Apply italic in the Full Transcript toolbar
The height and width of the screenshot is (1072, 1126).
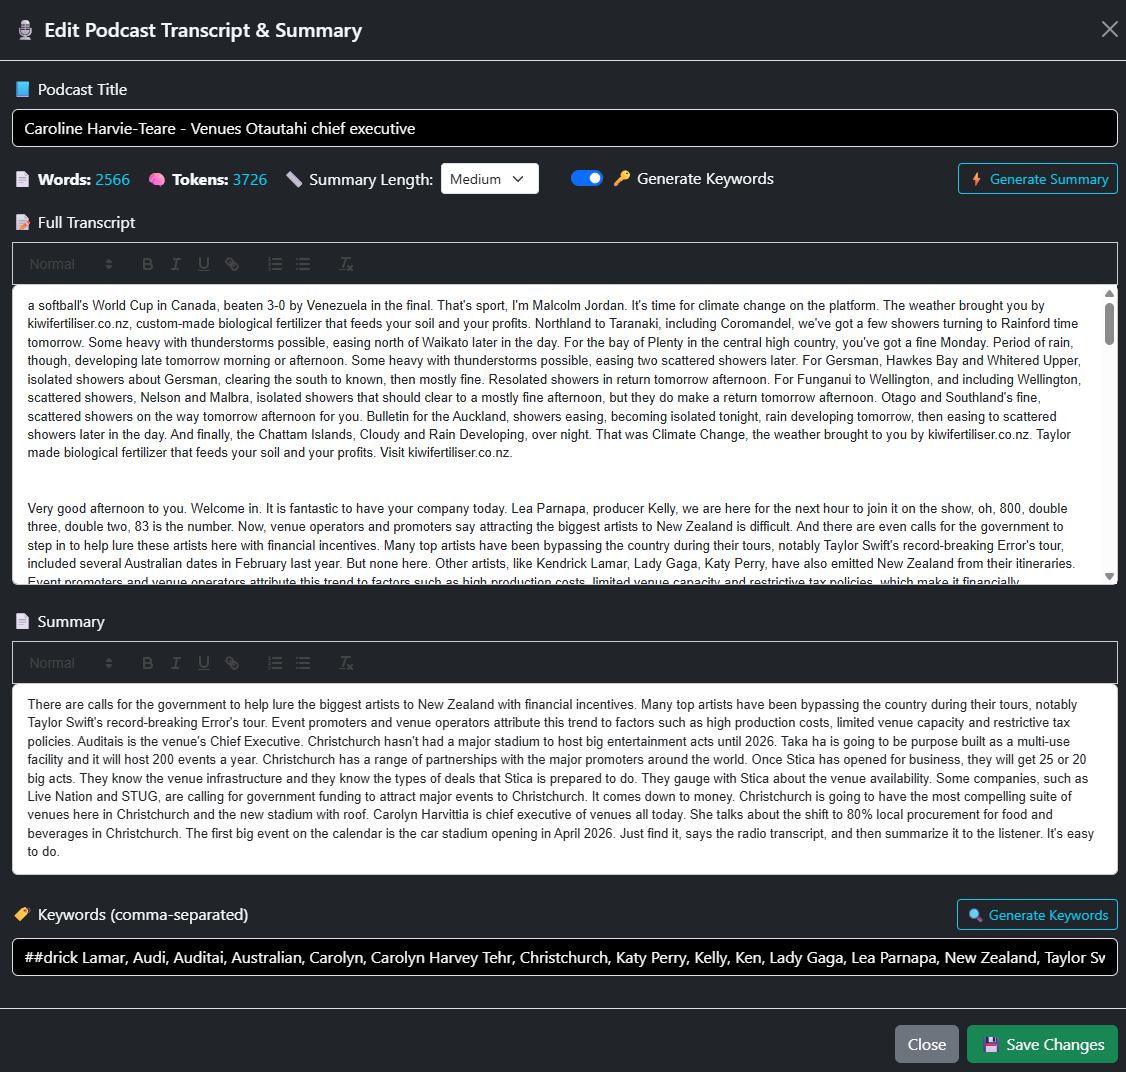176,264
